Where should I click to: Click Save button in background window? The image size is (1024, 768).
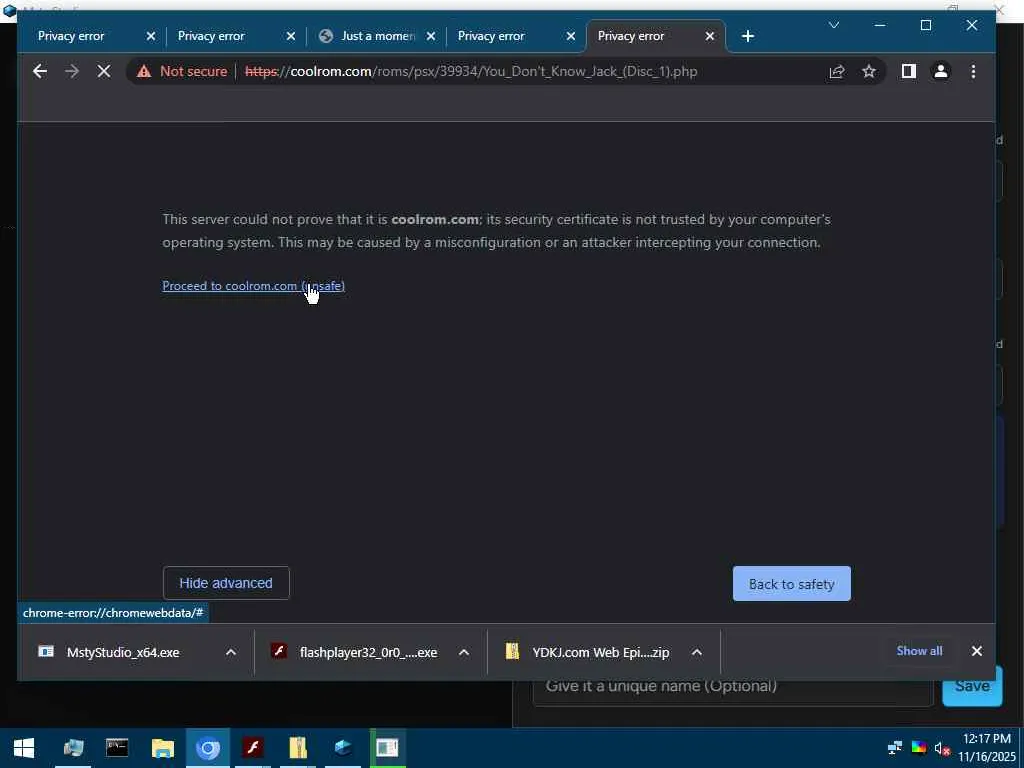(x=972, y=688)
